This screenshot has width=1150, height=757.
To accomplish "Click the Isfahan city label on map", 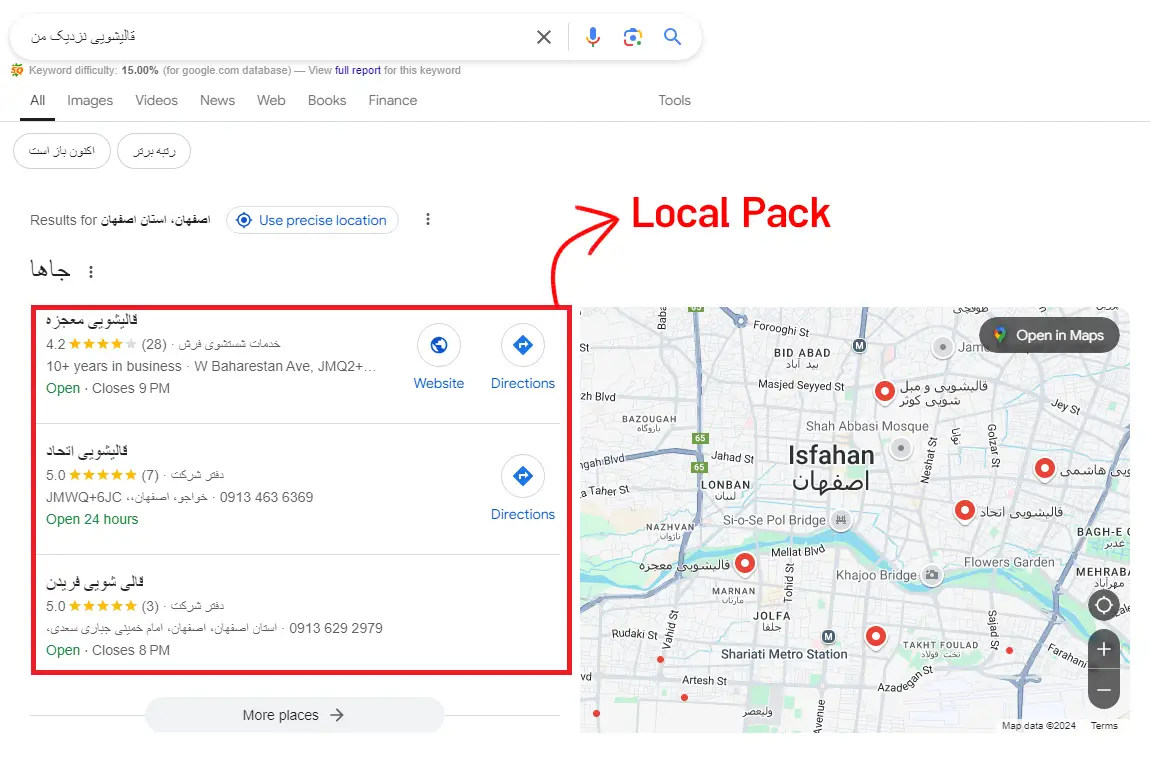I will coord(831,456).
